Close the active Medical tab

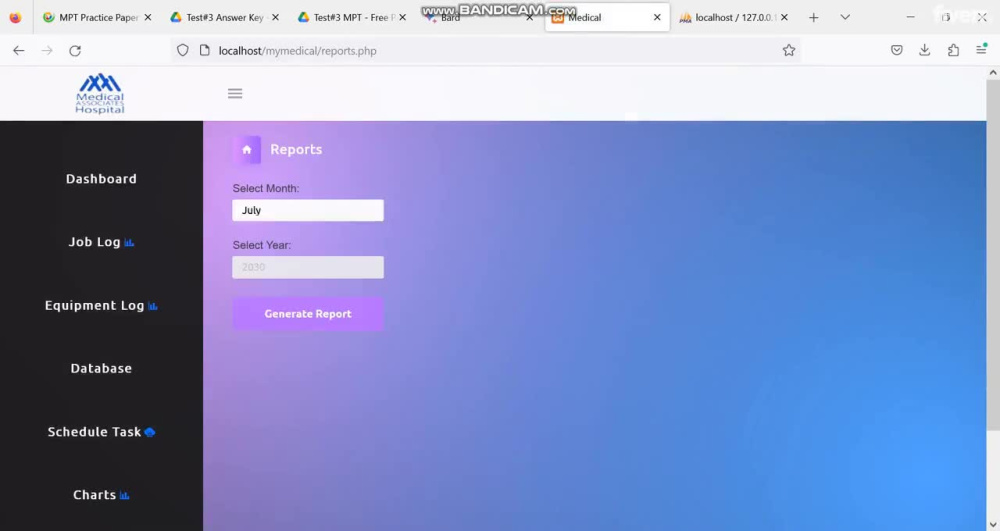pyautogui.click(x=657, y=17)
